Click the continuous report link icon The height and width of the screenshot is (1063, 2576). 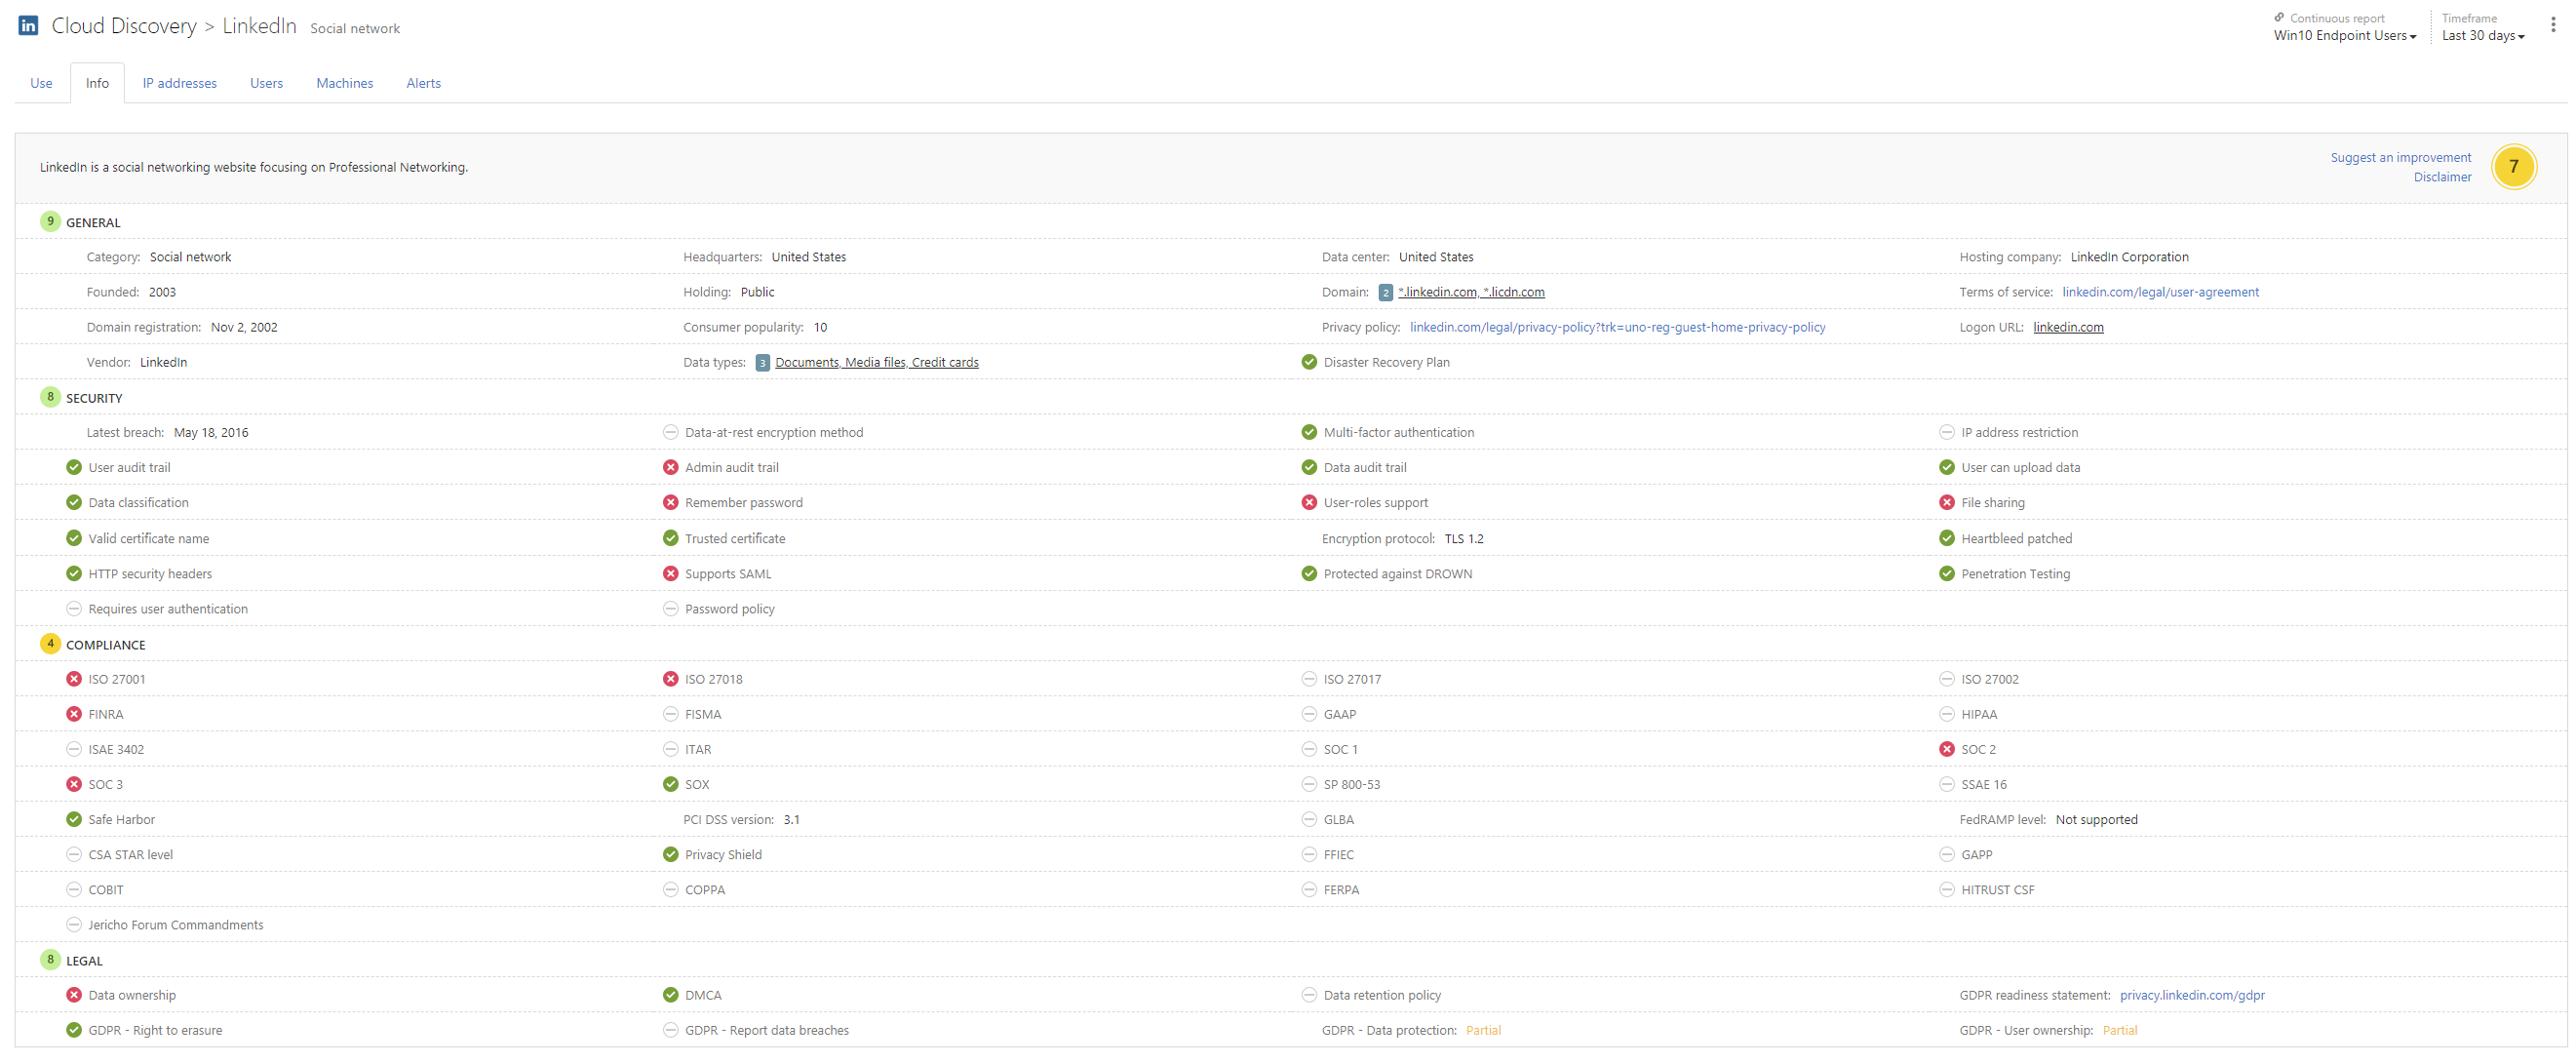(x=2279, y=17)
